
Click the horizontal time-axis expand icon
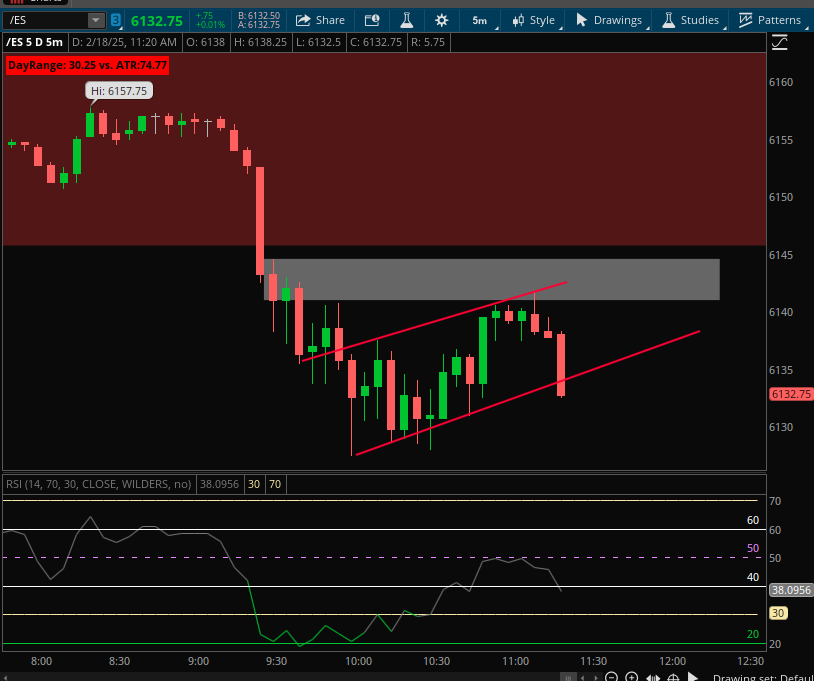click(653, 677)
